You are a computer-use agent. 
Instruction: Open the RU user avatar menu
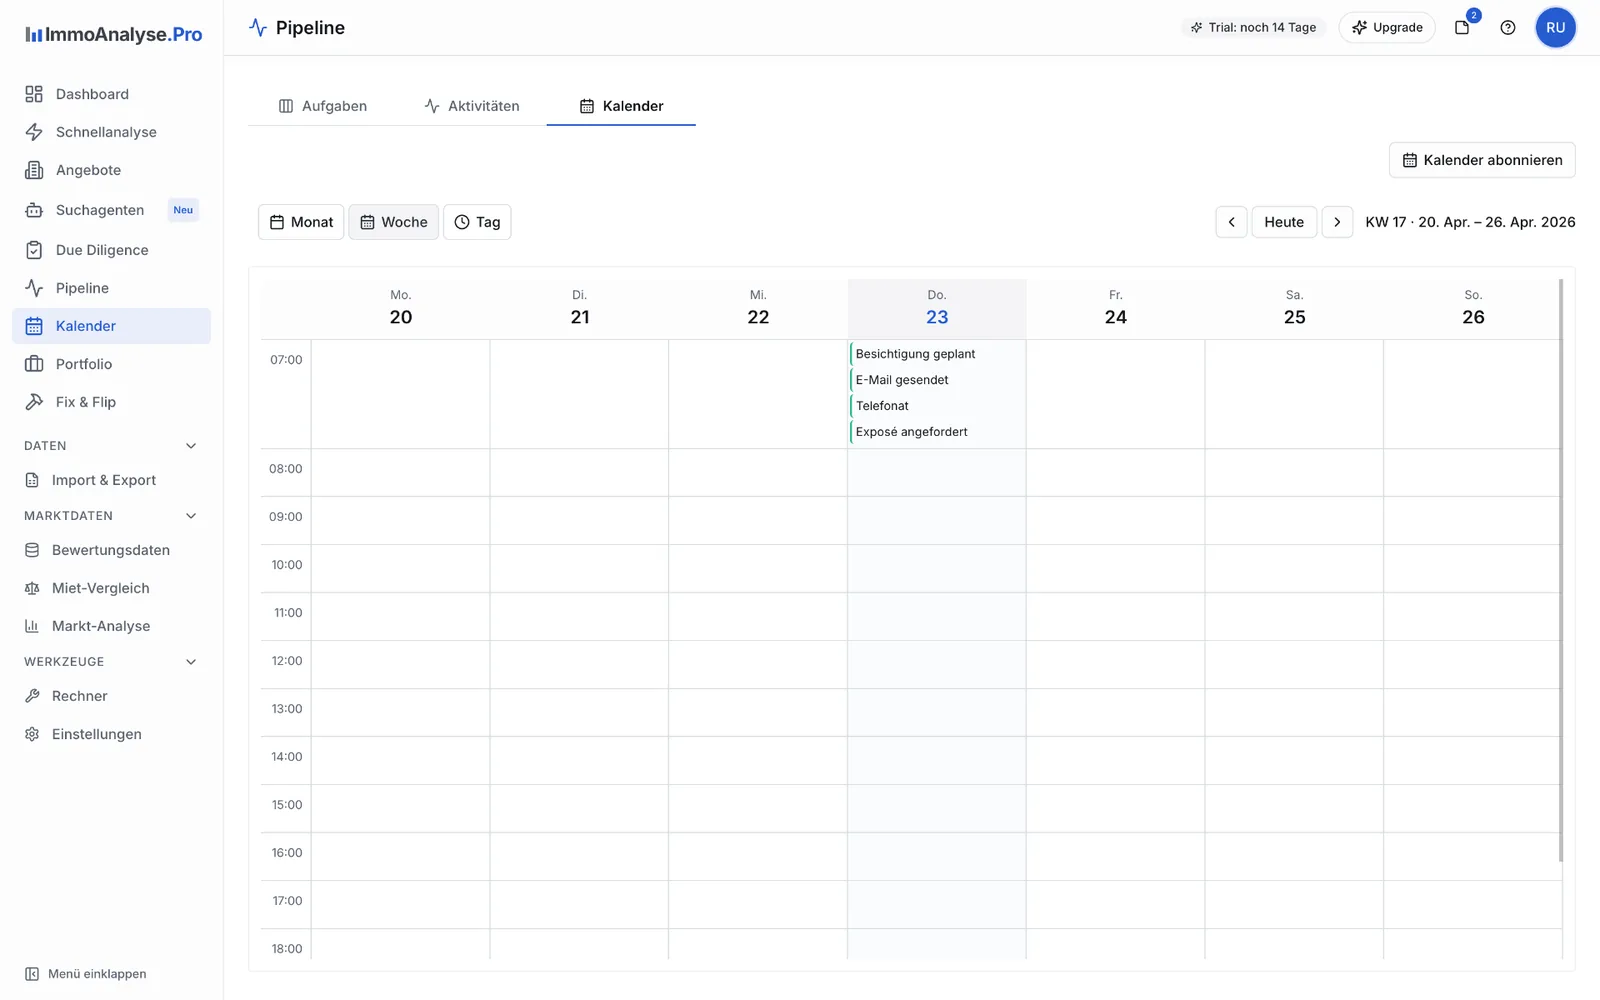[1555, 27]
